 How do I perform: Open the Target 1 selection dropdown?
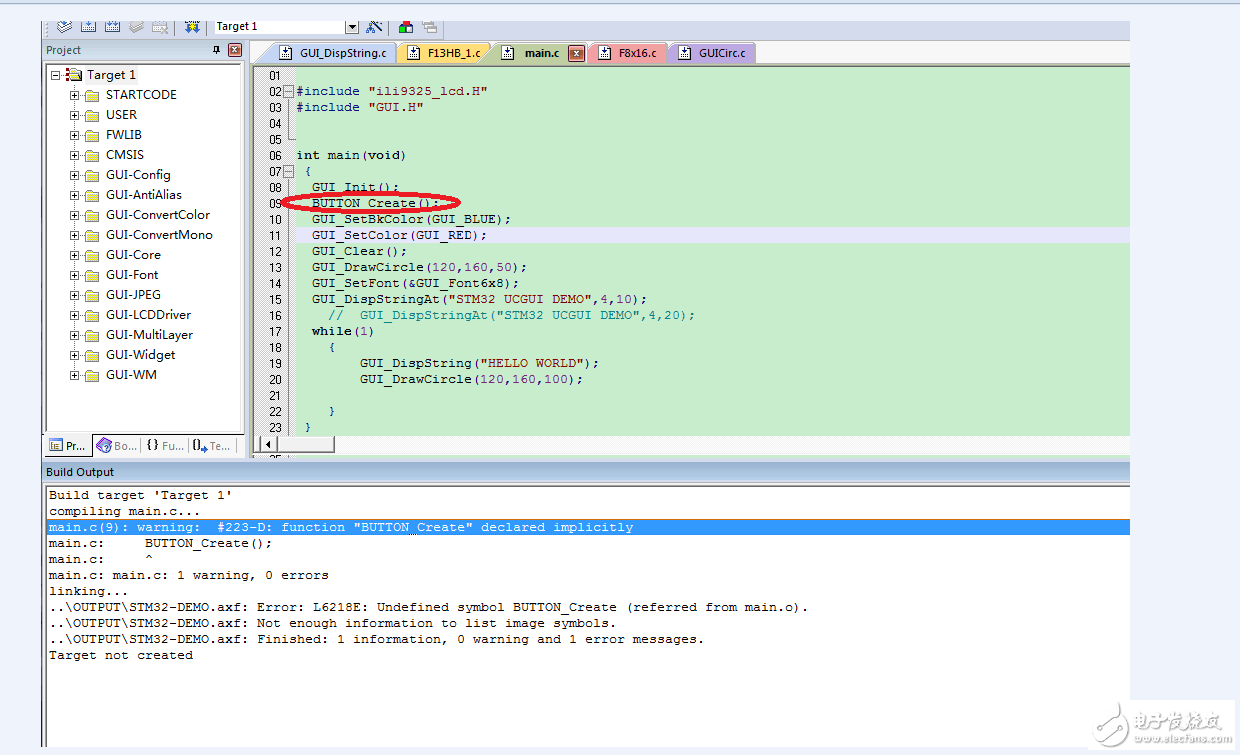[352, 26]
